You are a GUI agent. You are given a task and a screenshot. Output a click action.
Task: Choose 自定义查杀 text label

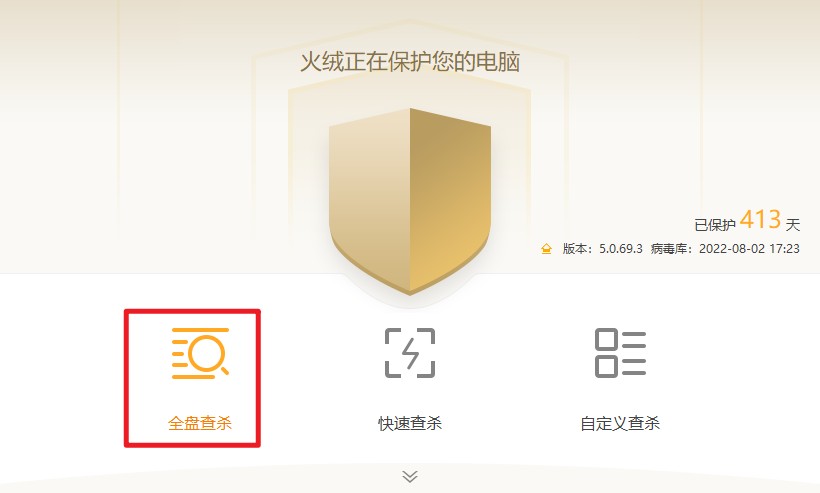tap(620, 423)
